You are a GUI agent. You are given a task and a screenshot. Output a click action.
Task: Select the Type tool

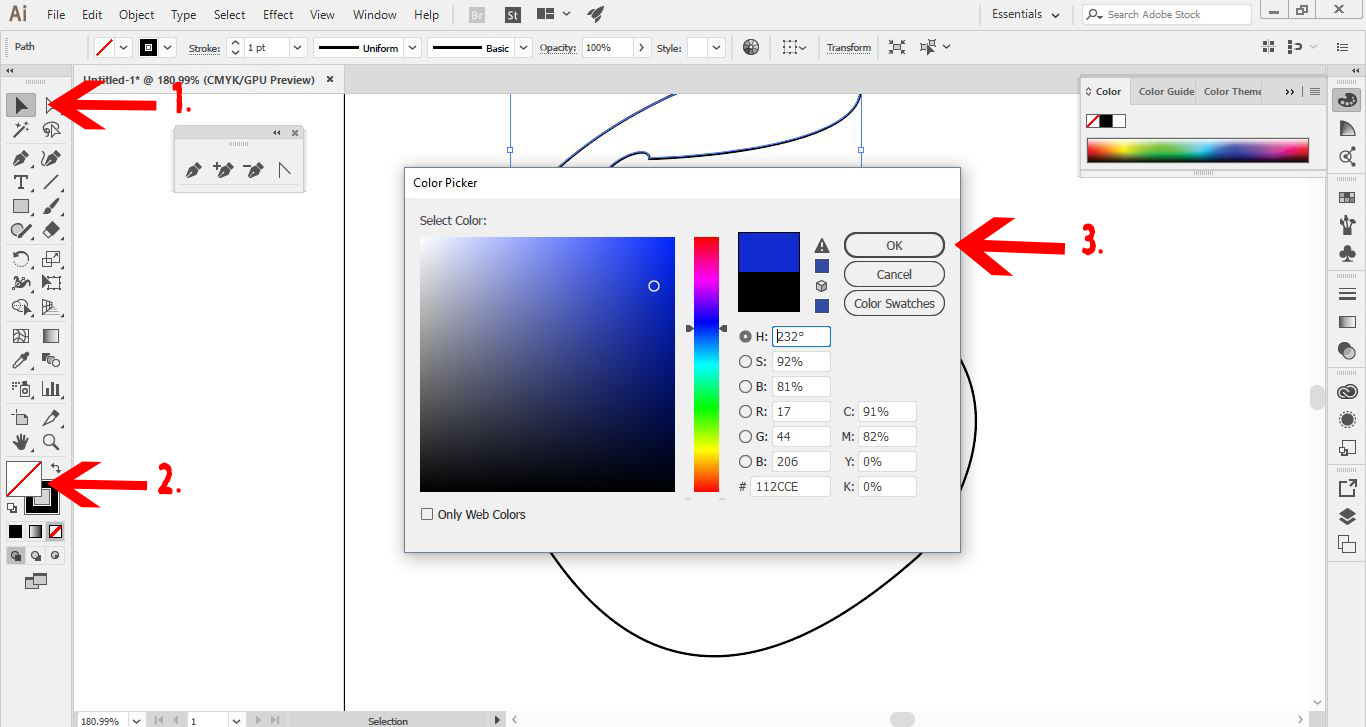pyautogui.click(x=21, y=182)
